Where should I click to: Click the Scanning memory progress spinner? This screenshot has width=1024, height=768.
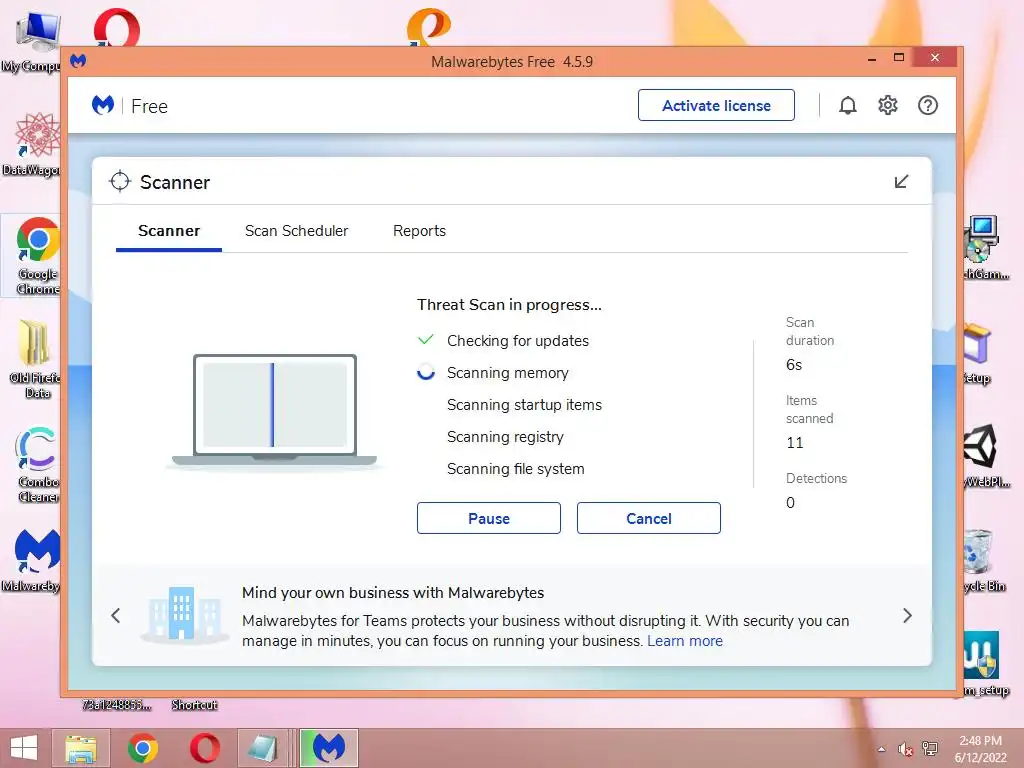click(x=426, y=372)
